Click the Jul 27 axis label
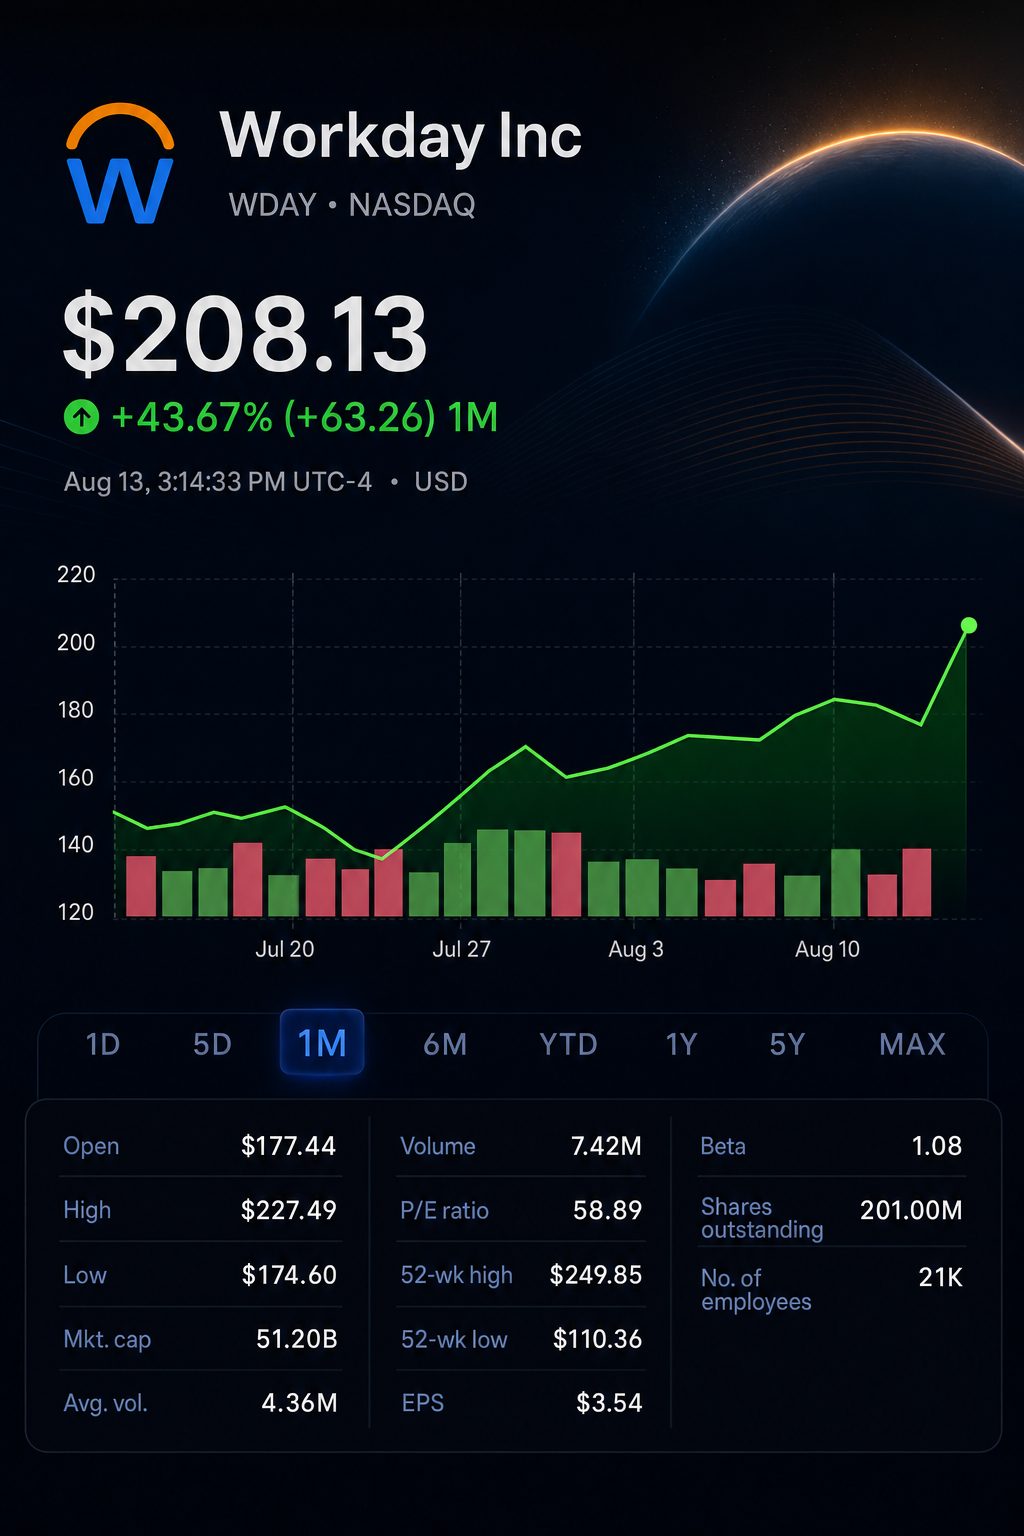The height and width of the screenshot is (1536, 1024). pyautogui.click(x=461, y=949)
